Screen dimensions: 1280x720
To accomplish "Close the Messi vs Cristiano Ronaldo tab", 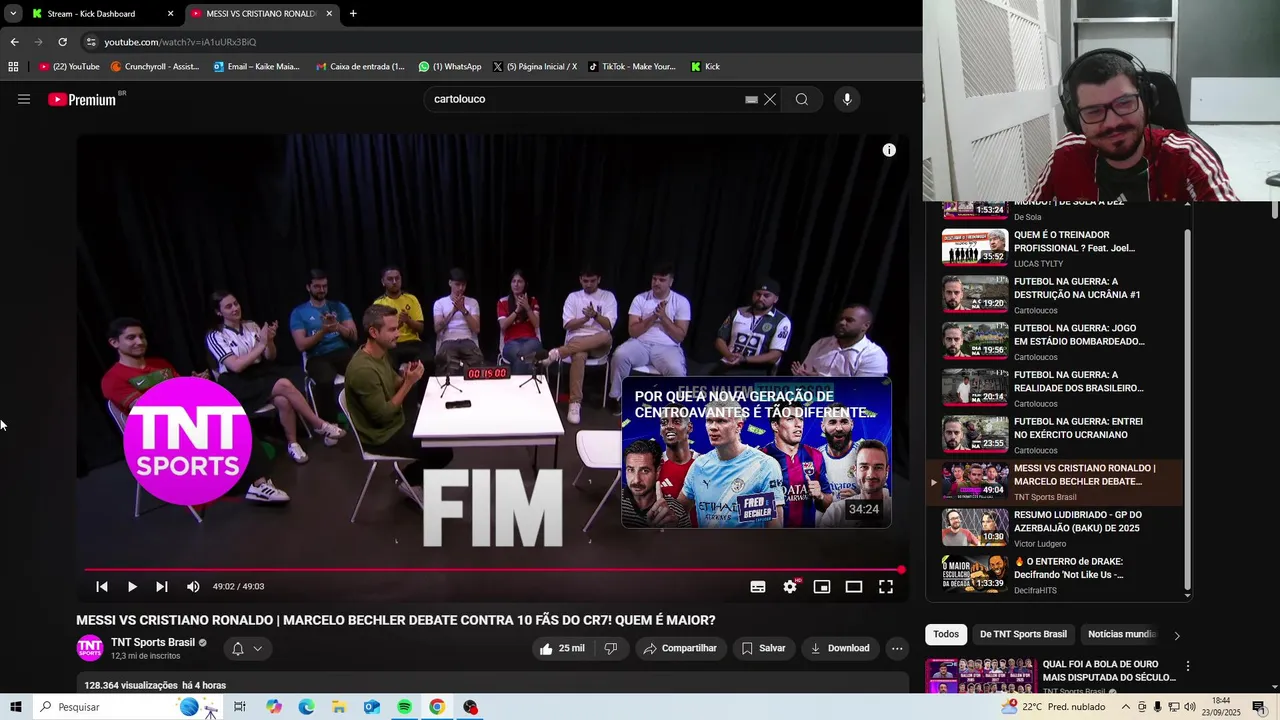I will click(329, 14).
